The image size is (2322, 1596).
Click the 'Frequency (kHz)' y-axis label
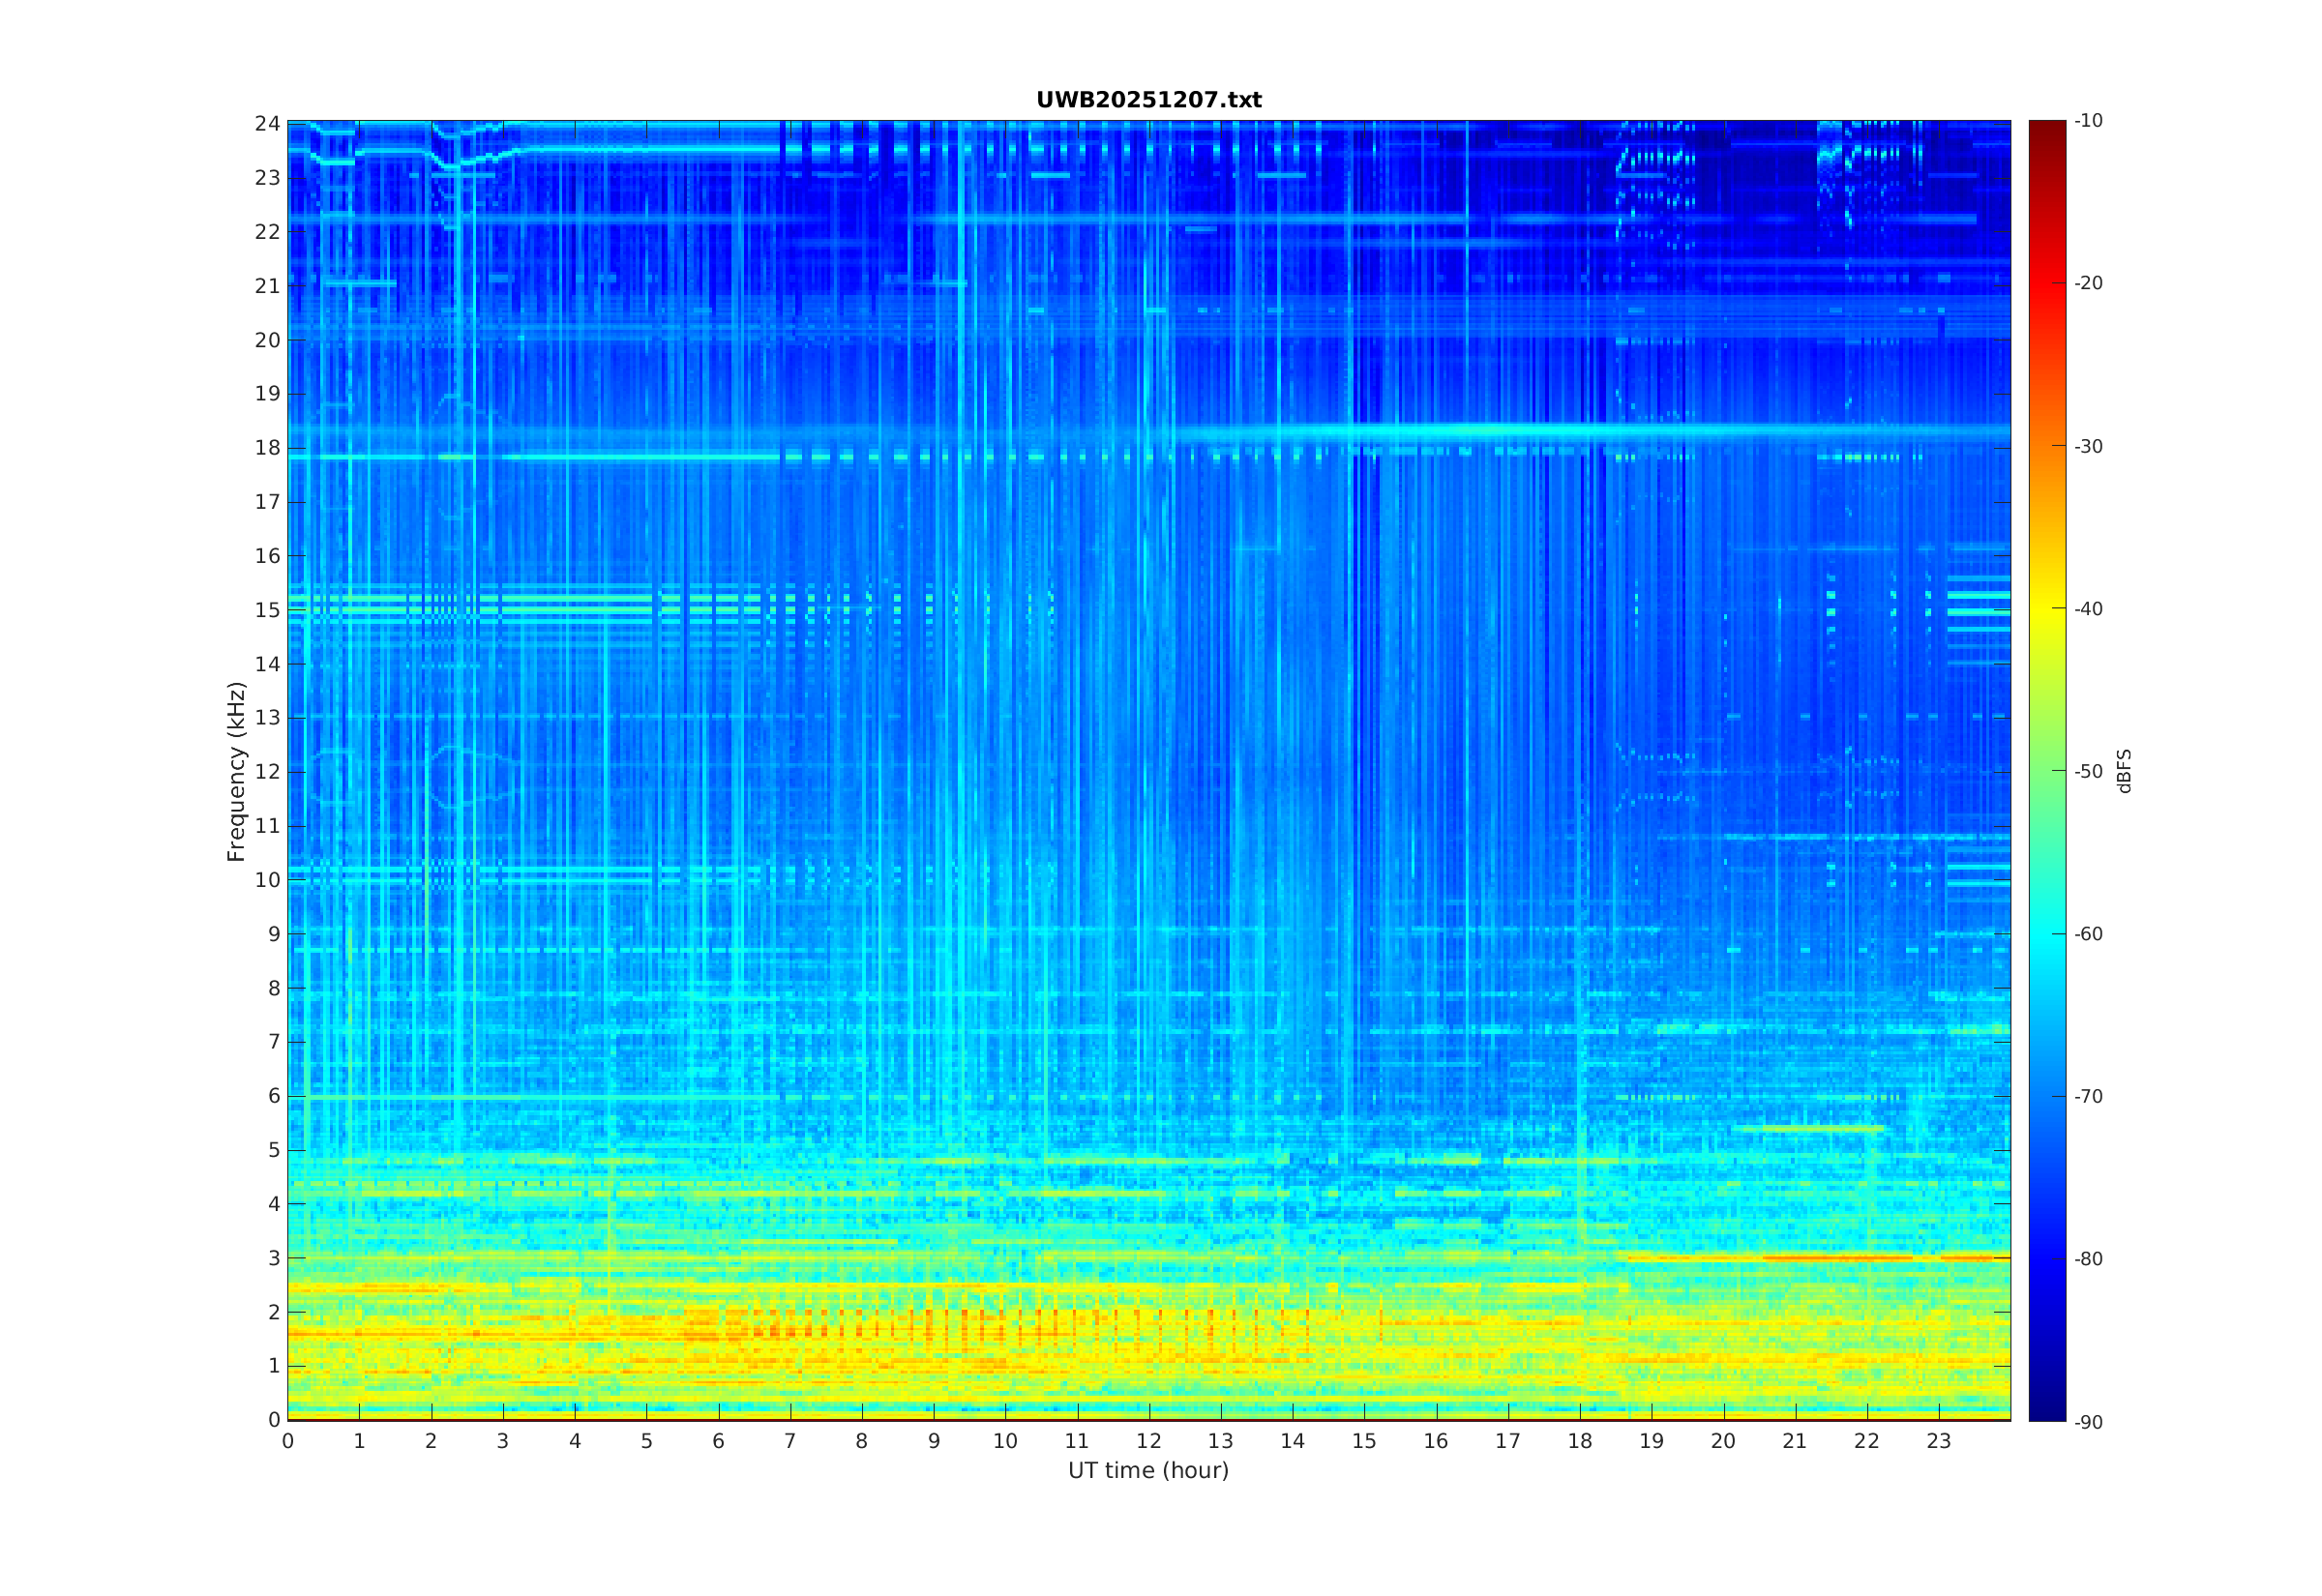236,771
